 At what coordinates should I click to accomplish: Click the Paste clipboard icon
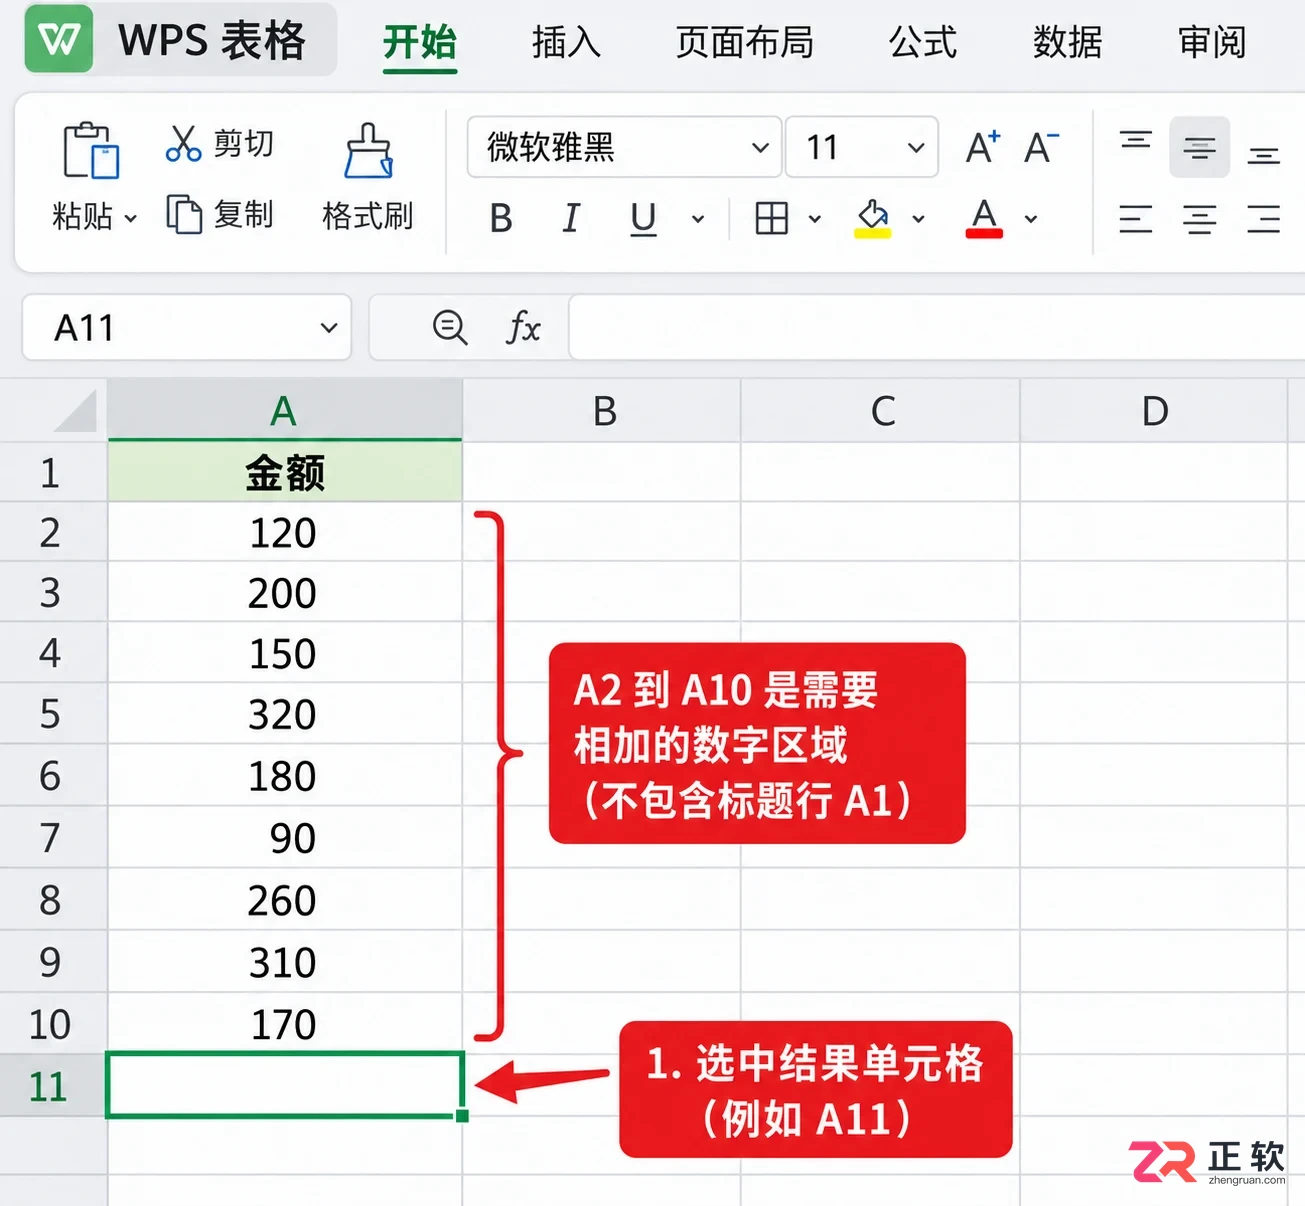pyautogui.click(x=91, y=151)
